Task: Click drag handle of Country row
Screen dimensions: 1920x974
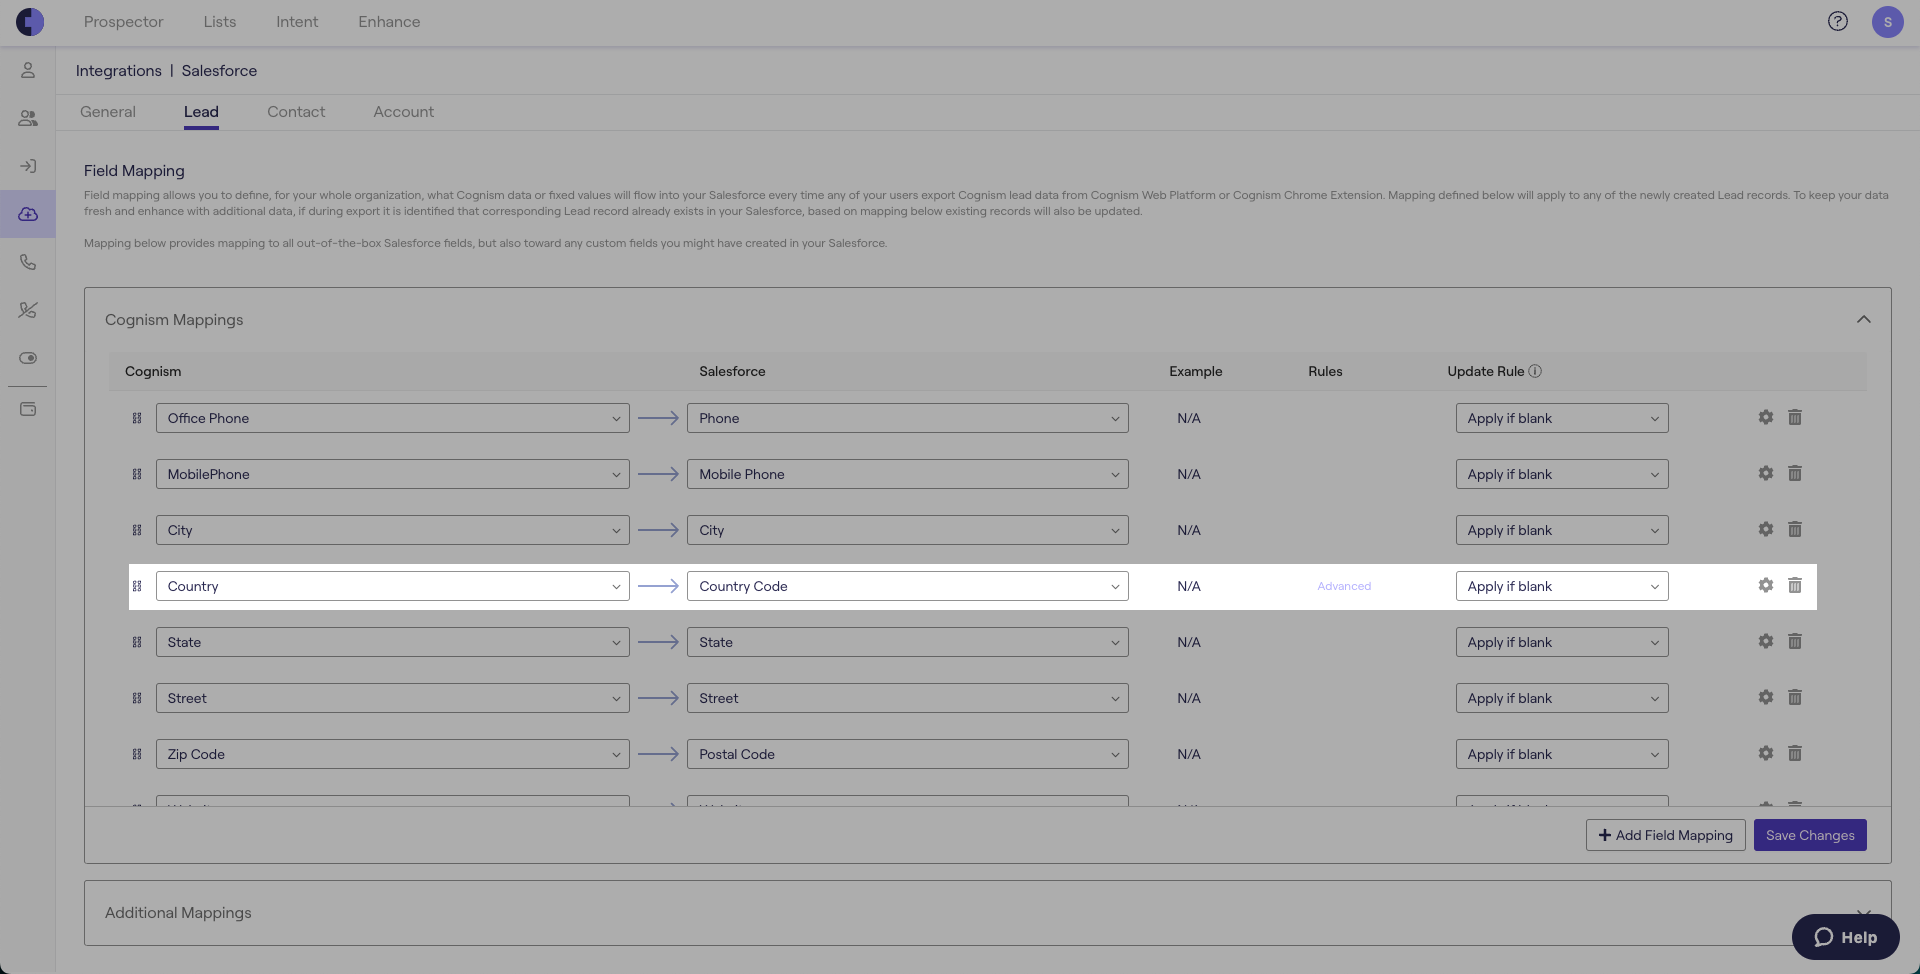Action: pos(137,586)
